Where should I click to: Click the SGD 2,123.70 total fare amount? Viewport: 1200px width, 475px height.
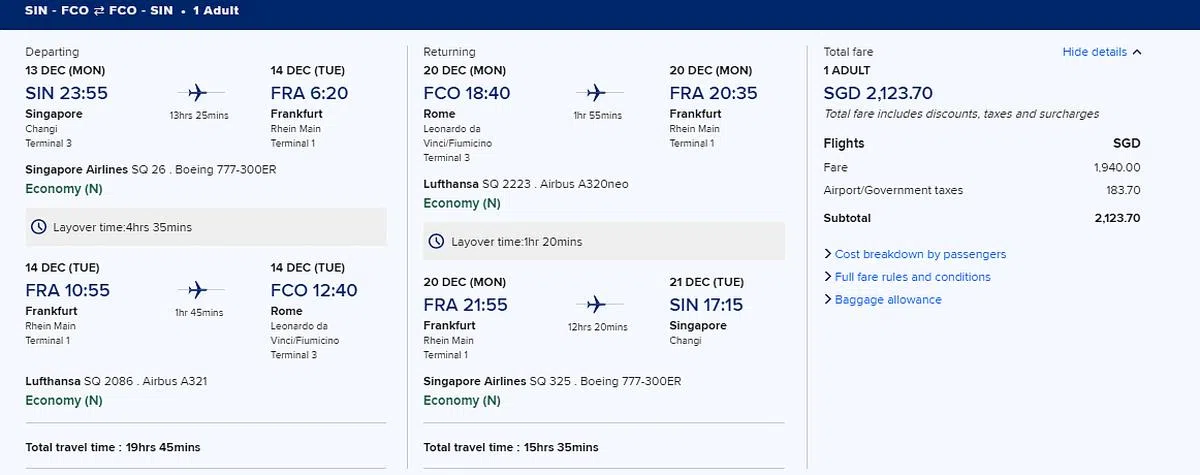[x=878, y=93]
